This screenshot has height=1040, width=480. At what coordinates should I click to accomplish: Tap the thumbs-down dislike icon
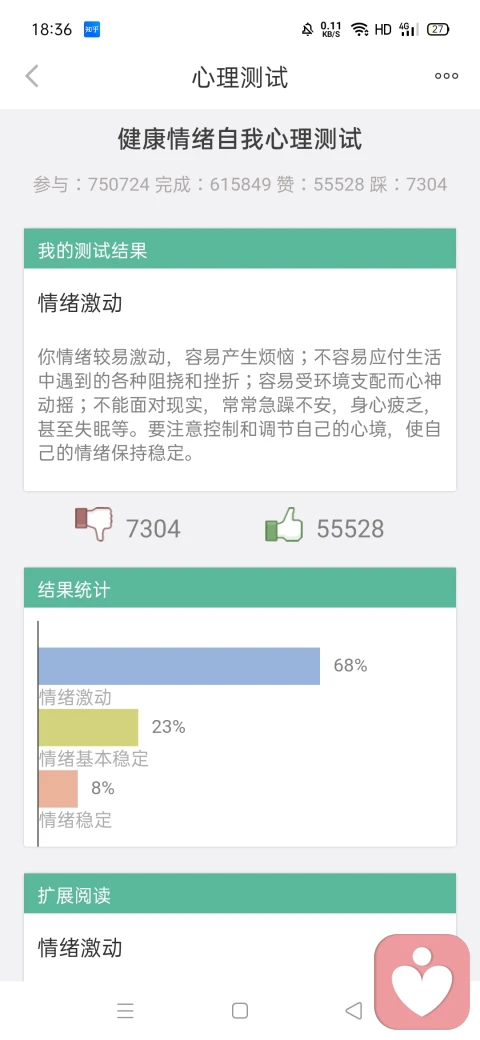pos(93,525)
